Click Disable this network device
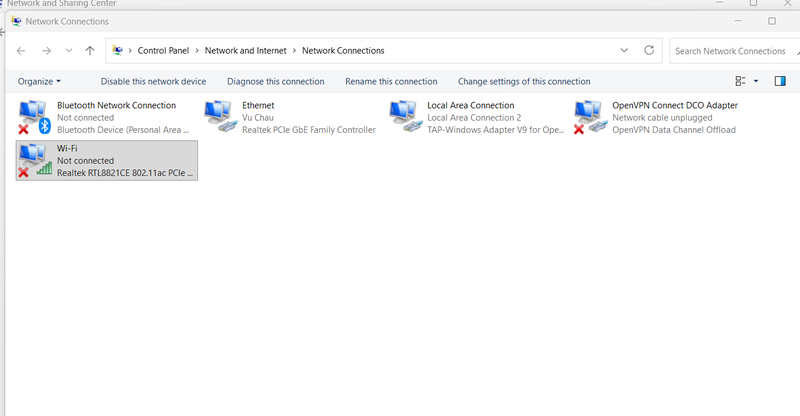The width and height of the screenshot is (800, 416). tap(153, 81)
